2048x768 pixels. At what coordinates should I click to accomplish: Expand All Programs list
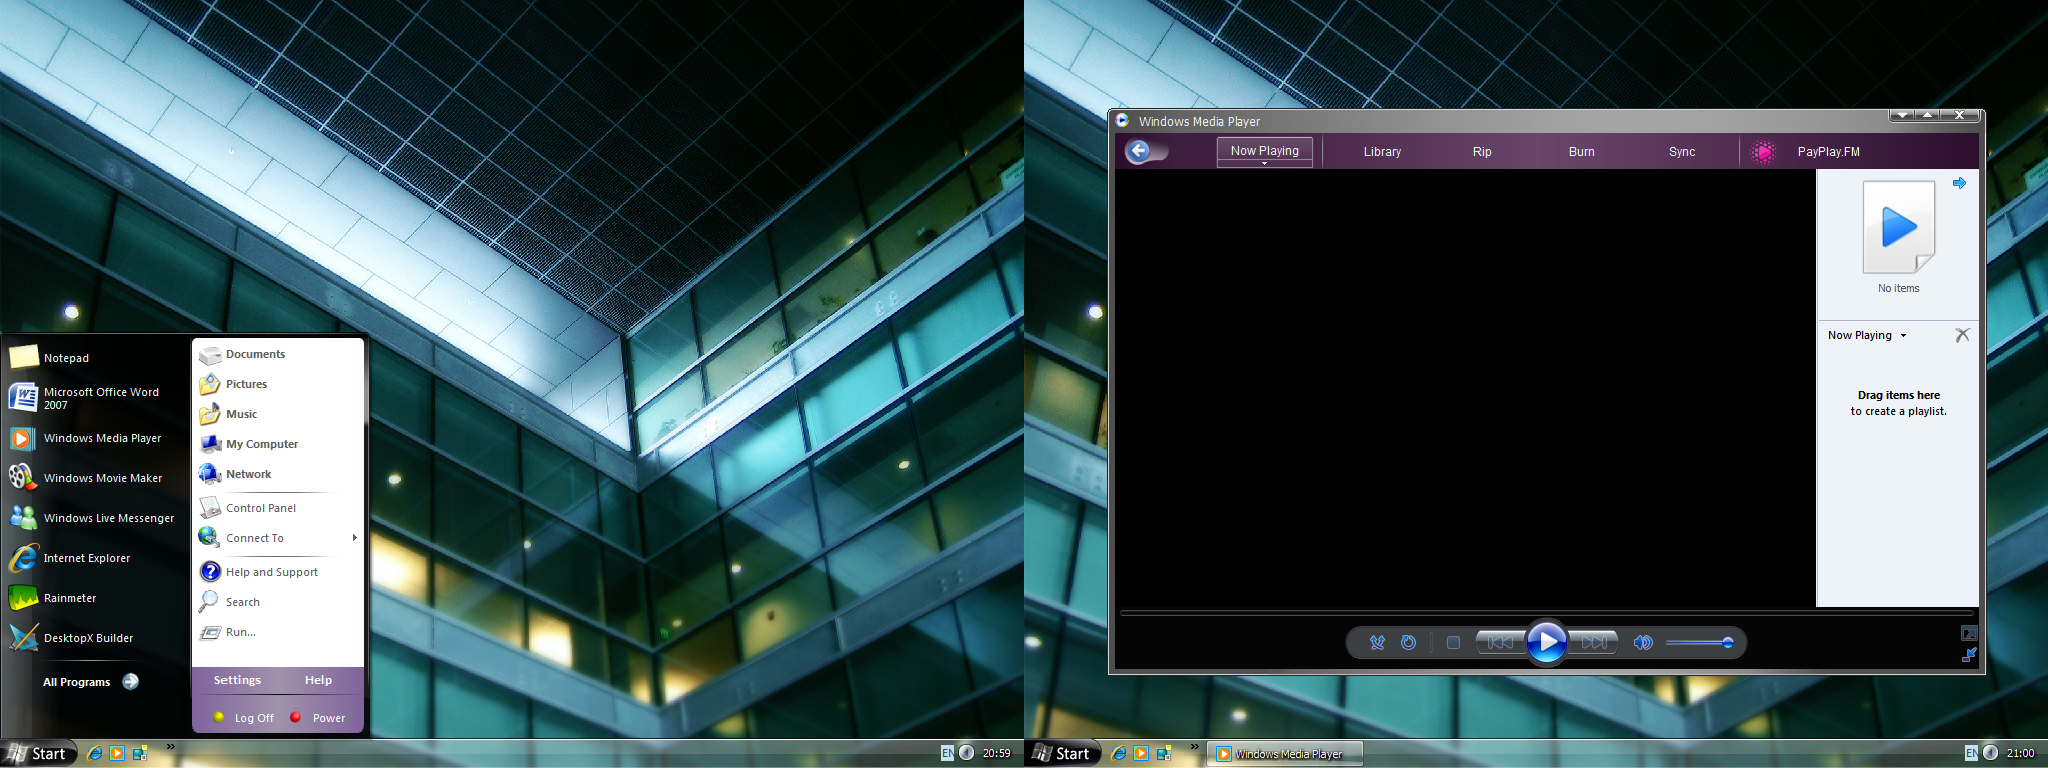point(91,682)
